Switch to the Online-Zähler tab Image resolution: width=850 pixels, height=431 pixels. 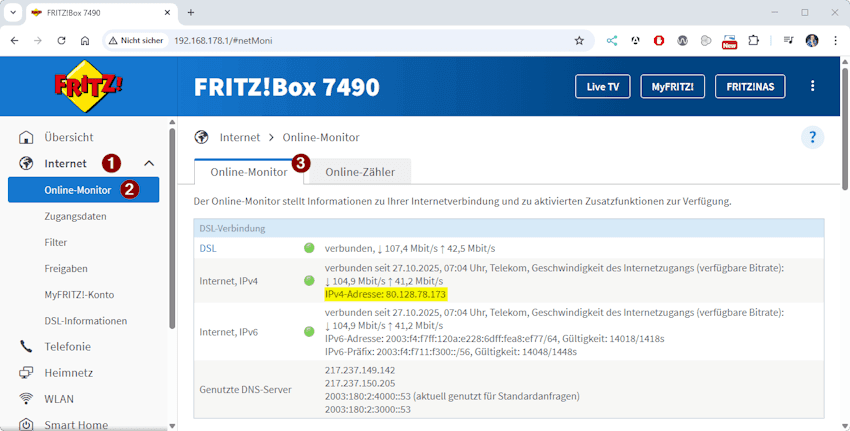click(360, 172)
